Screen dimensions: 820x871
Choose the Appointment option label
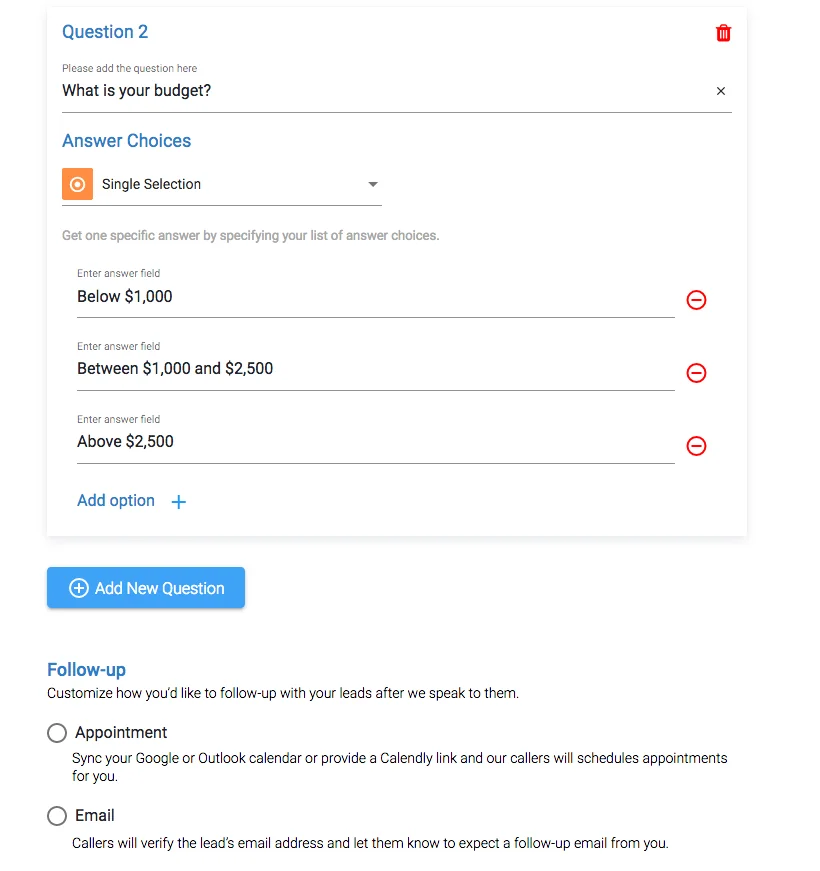click(x=121, y=733)
